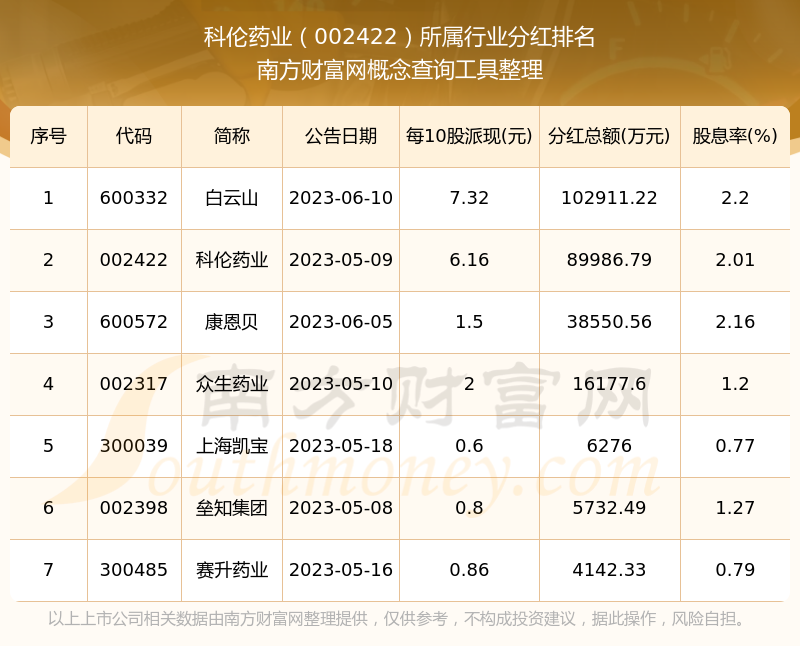Screen dimensions: 800x646
Task: Select the 众生药业 name cell
Action: point(232,384)
